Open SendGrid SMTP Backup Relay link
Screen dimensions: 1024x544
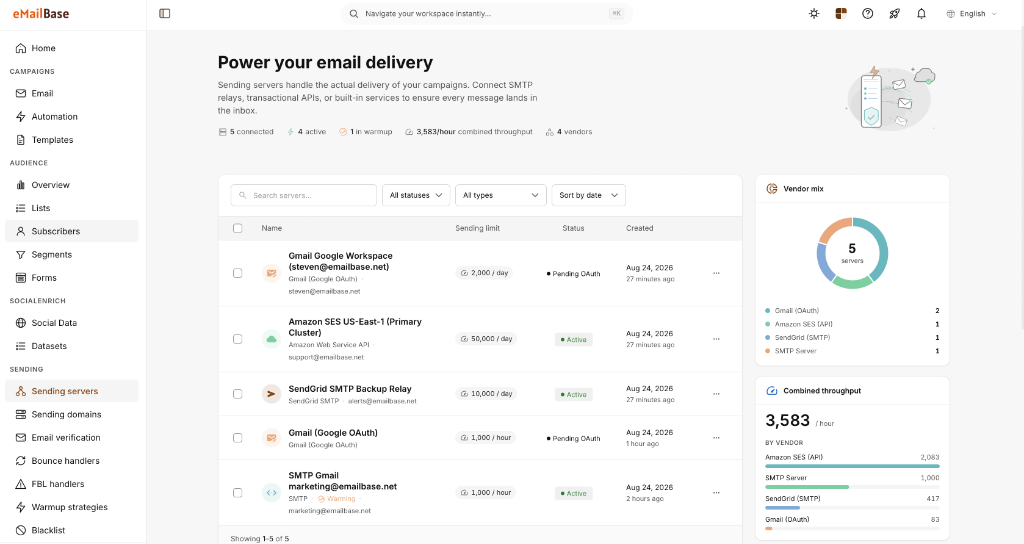[x=350, y=389]
